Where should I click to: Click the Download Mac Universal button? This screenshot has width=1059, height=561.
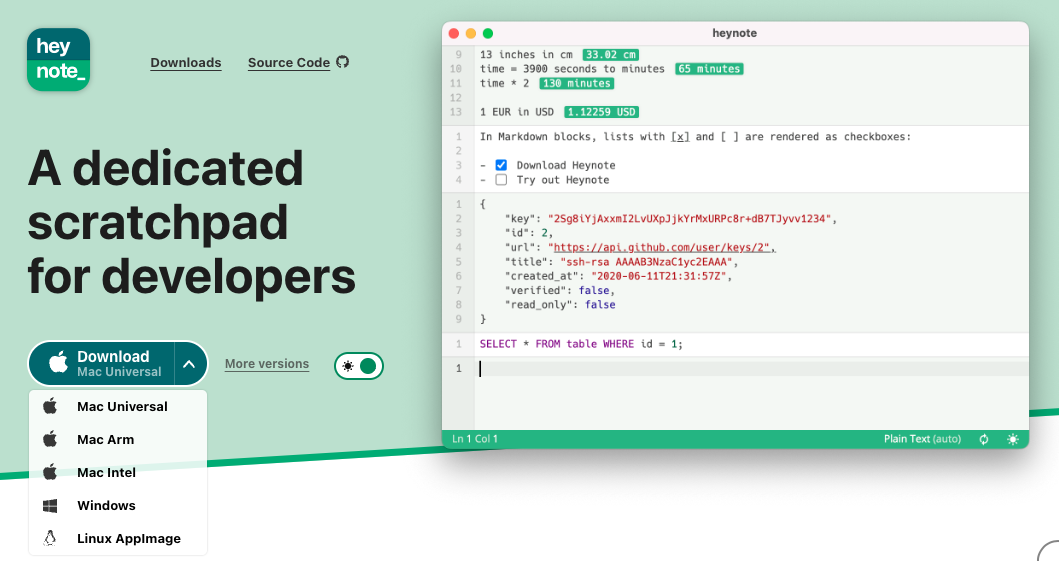(101, 363)
